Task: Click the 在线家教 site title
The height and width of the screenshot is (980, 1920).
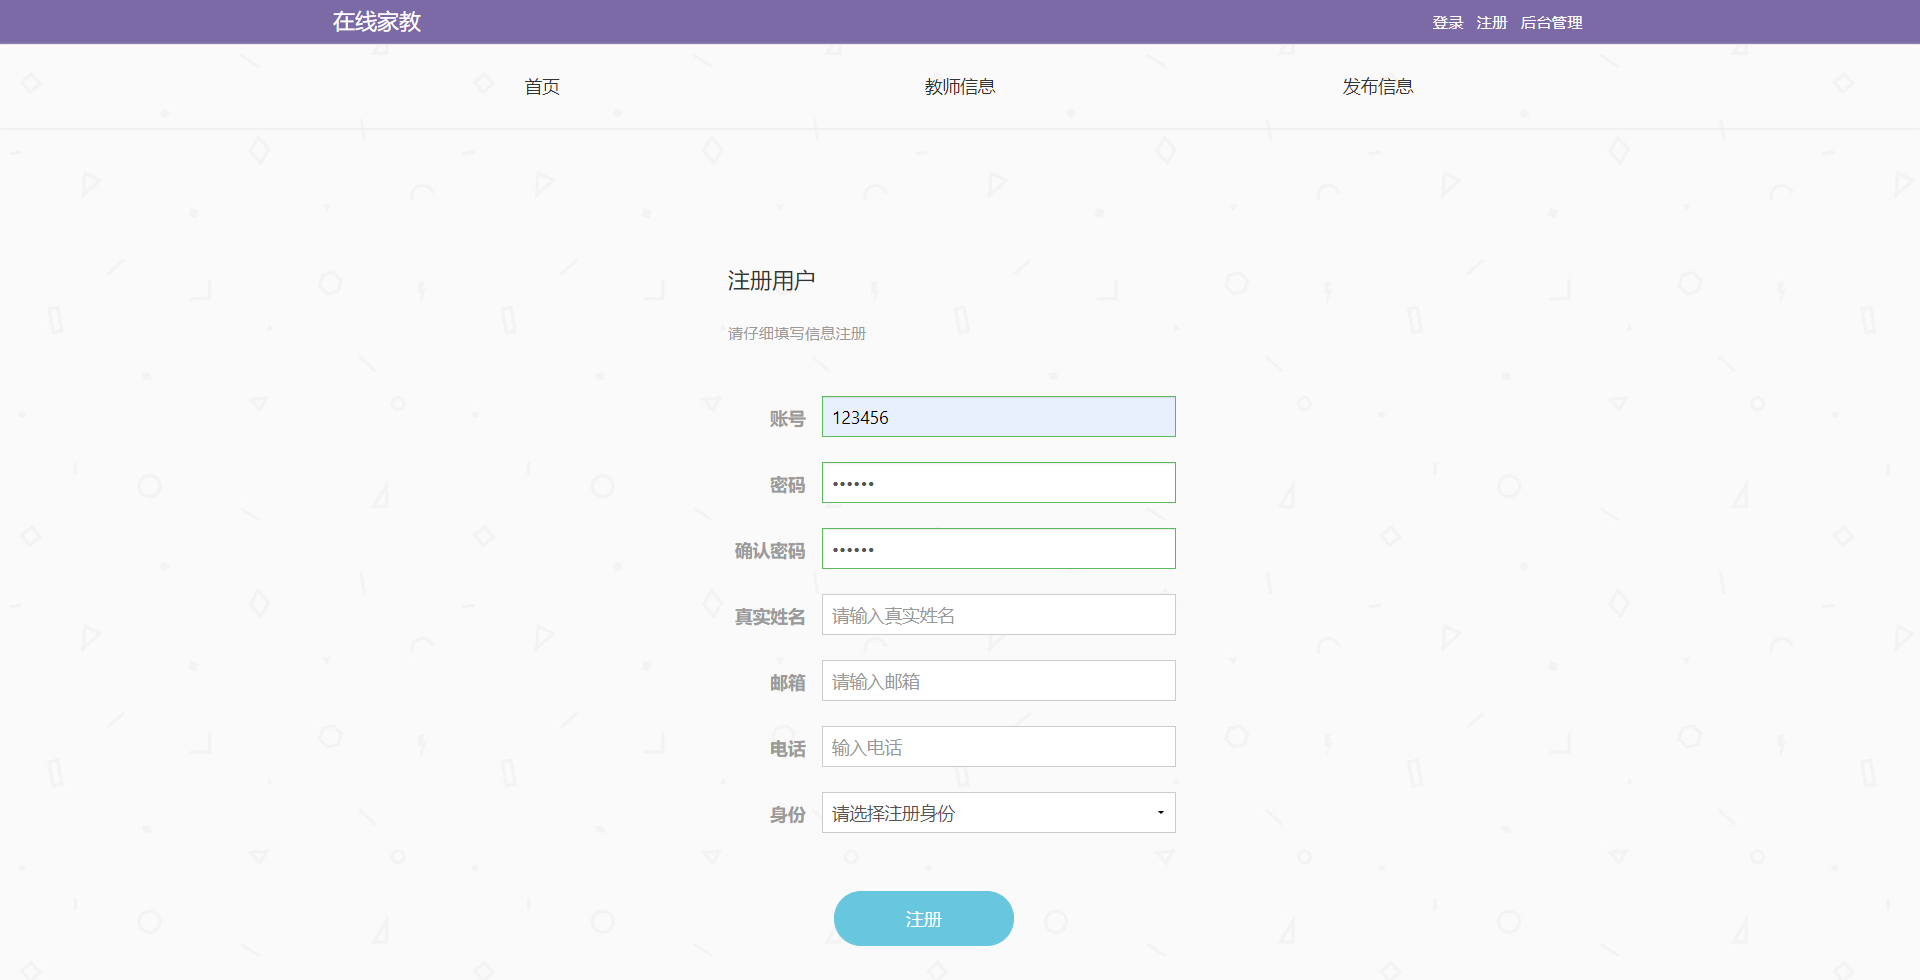Action: click(375, 21)
